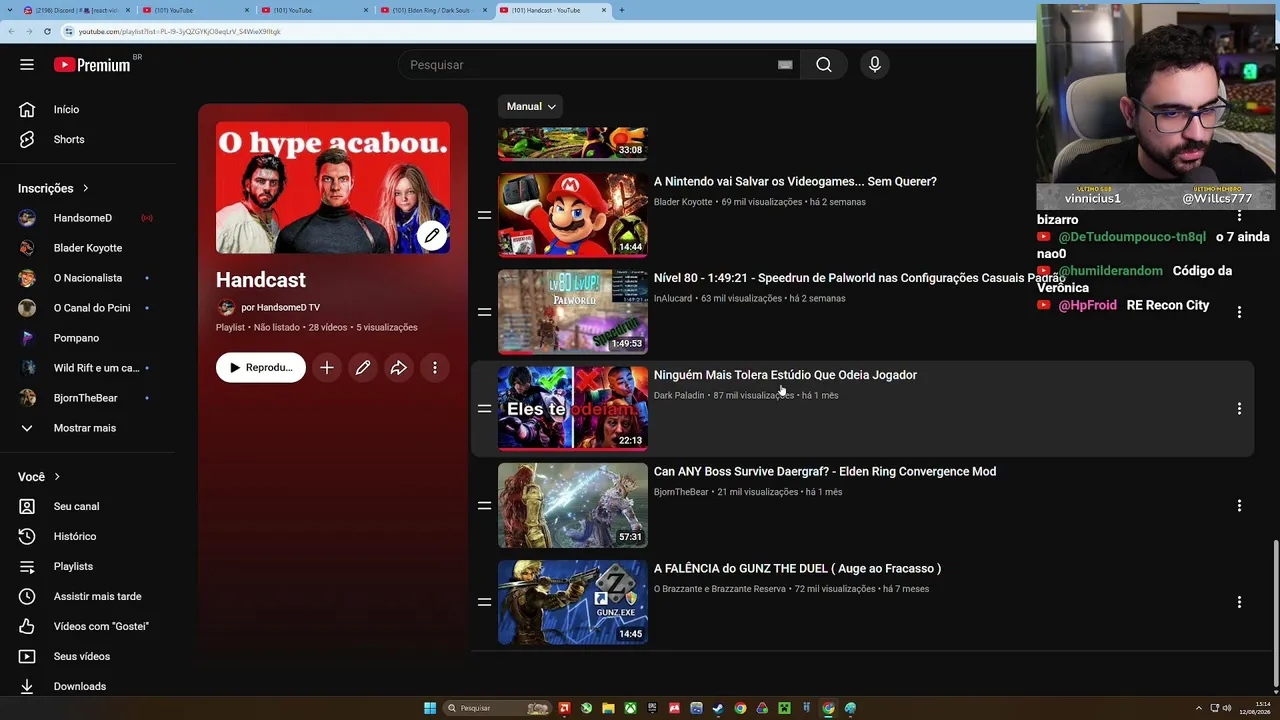Grab reorder handle for the Nintendo video

484,215
